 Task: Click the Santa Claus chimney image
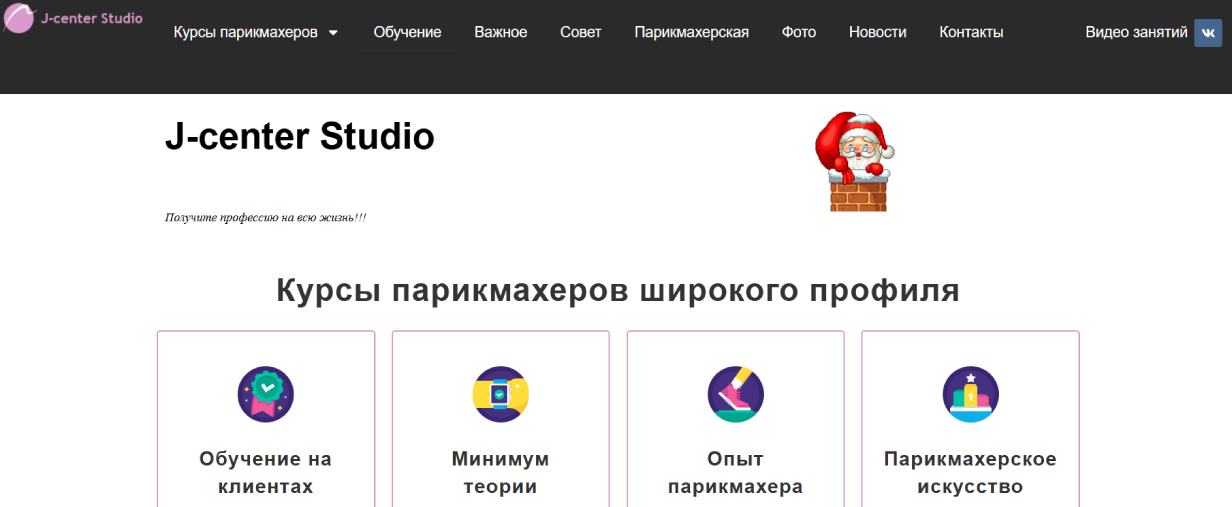click(855, 162)
